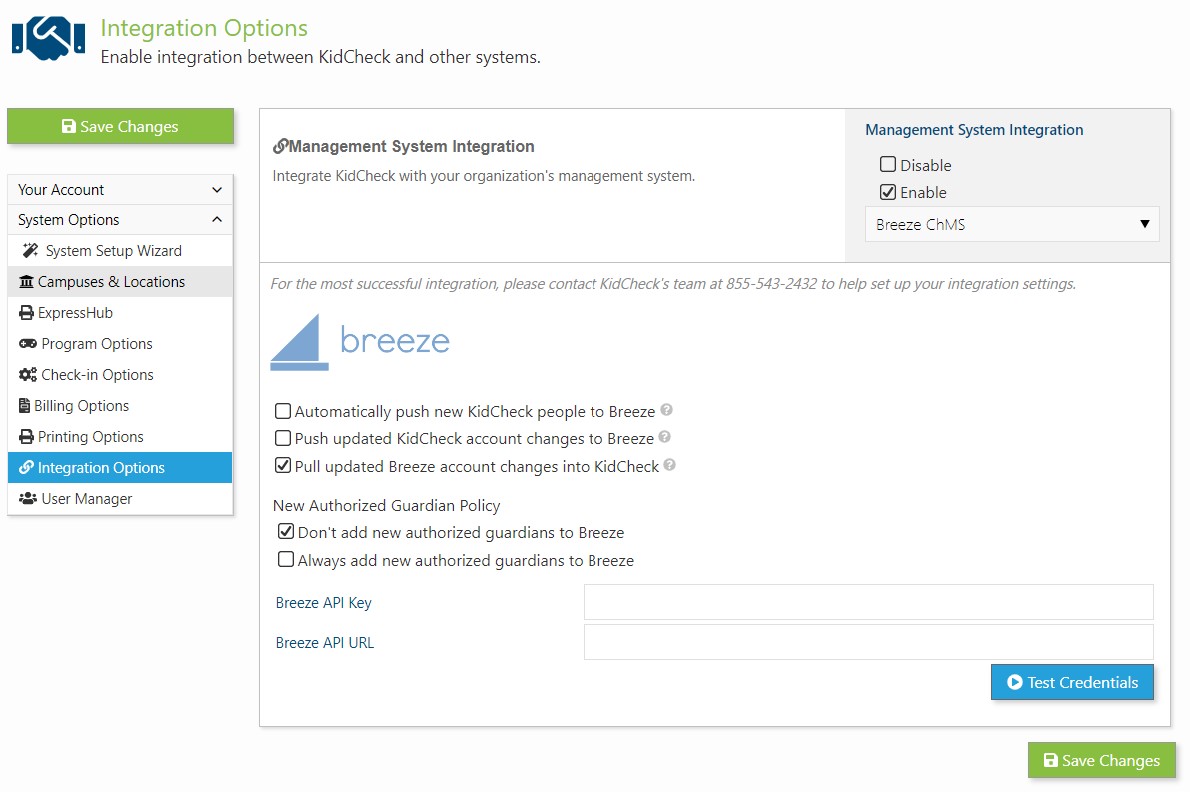1190x792 pixels.
Task: Click the Check-in Options gears icon
Action: coord(28,375)
